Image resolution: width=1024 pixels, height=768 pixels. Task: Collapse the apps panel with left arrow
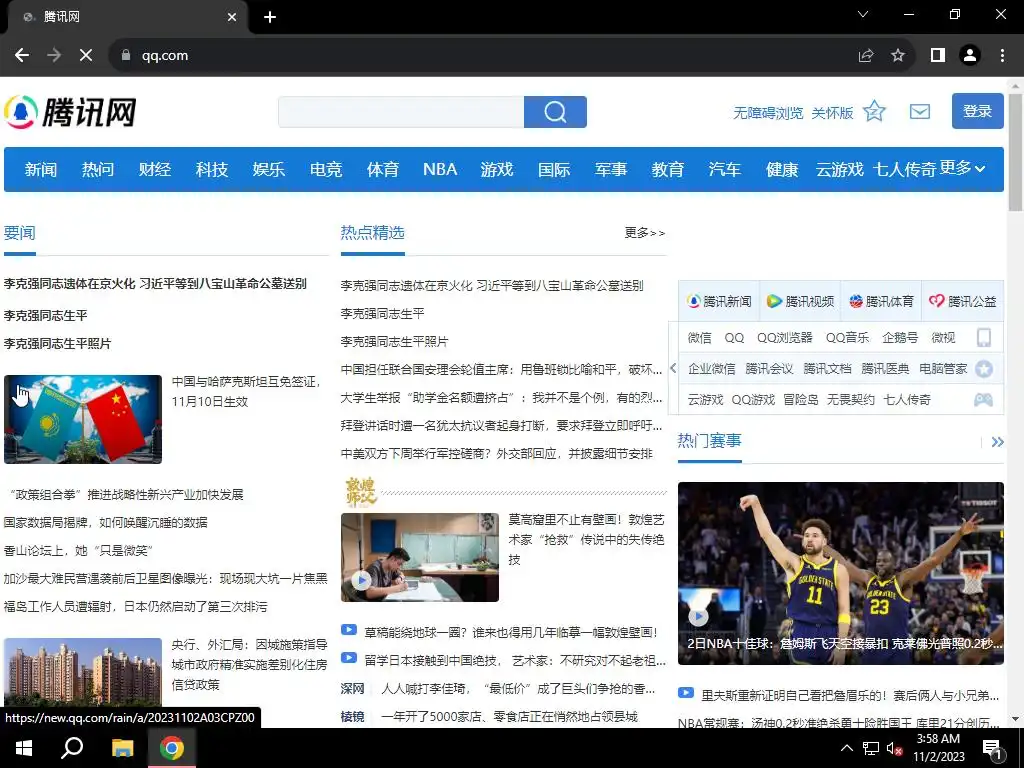(673, 368)
